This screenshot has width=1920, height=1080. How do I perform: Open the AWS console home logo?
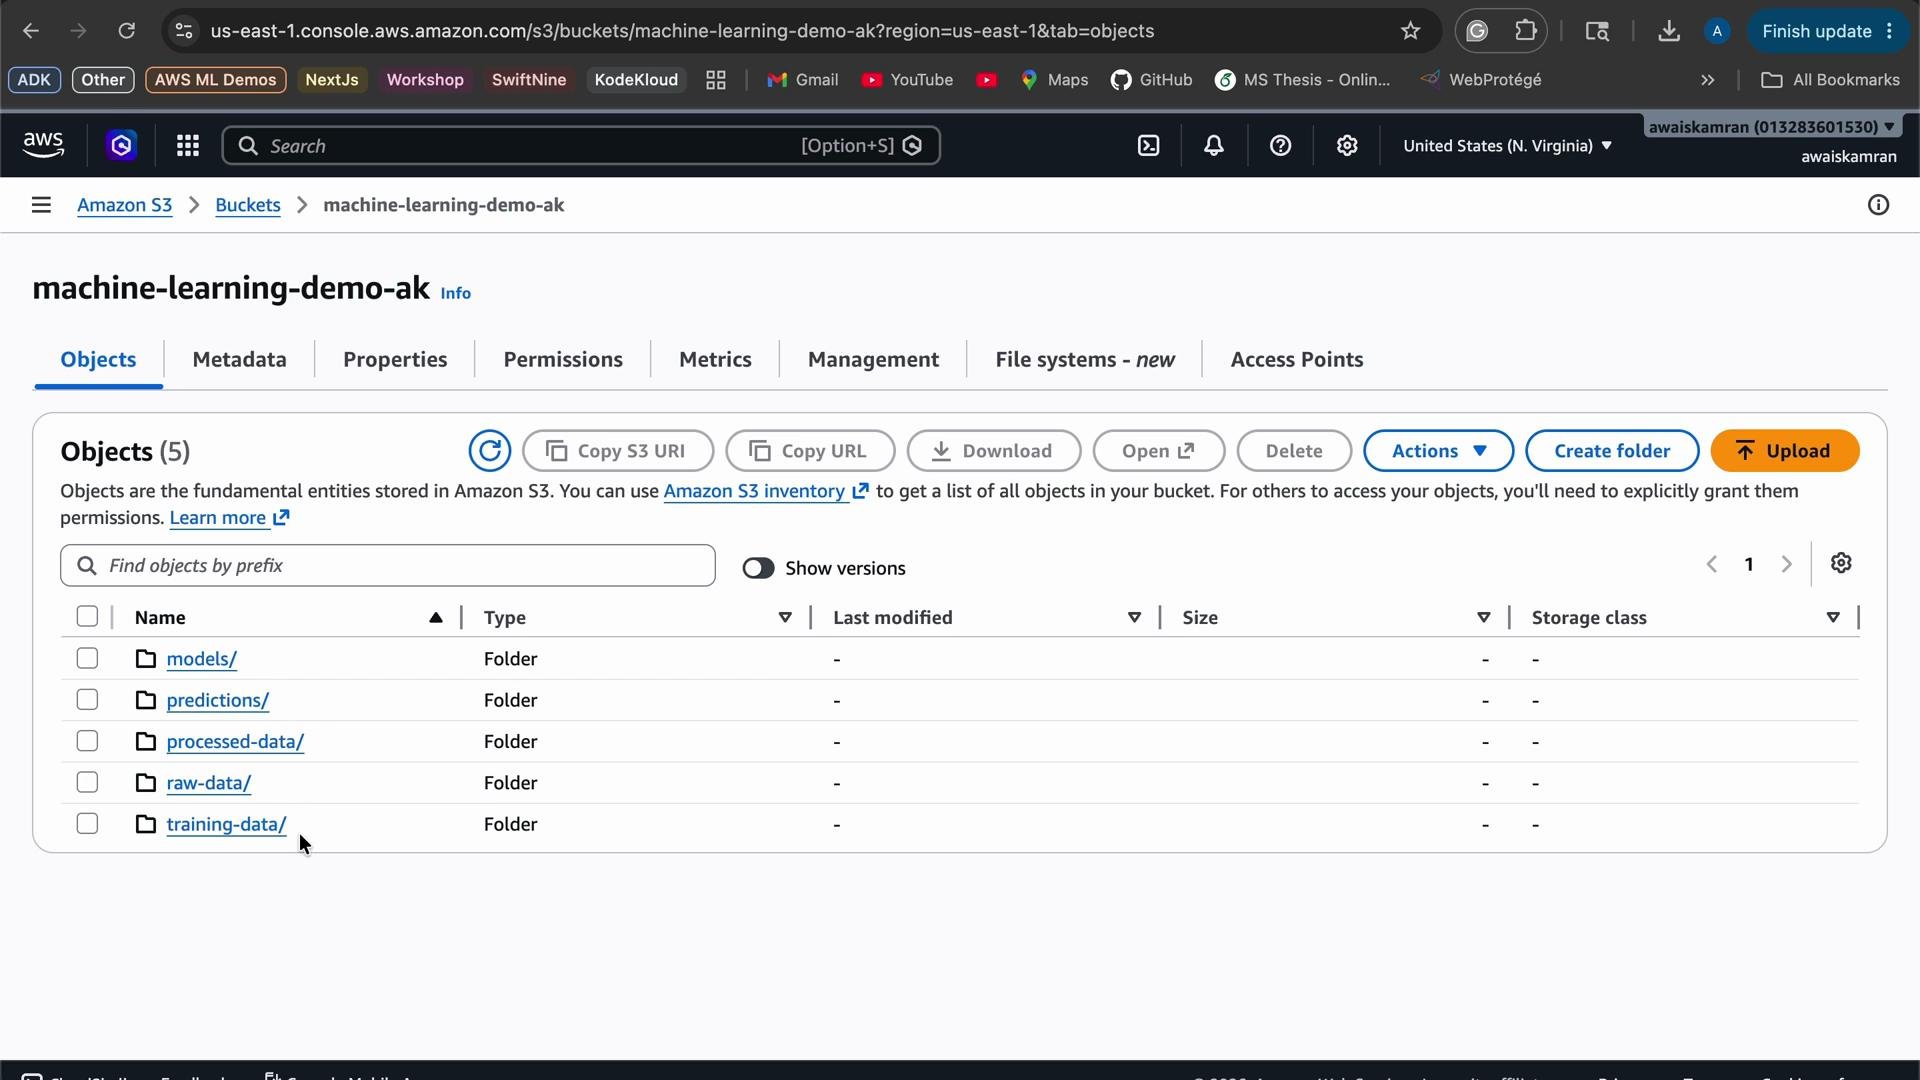click(x=43, y=146)
